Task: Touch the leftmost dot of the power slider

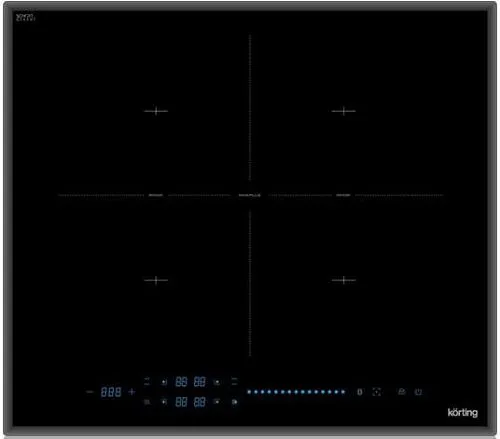Action: (x=249, y=392)
